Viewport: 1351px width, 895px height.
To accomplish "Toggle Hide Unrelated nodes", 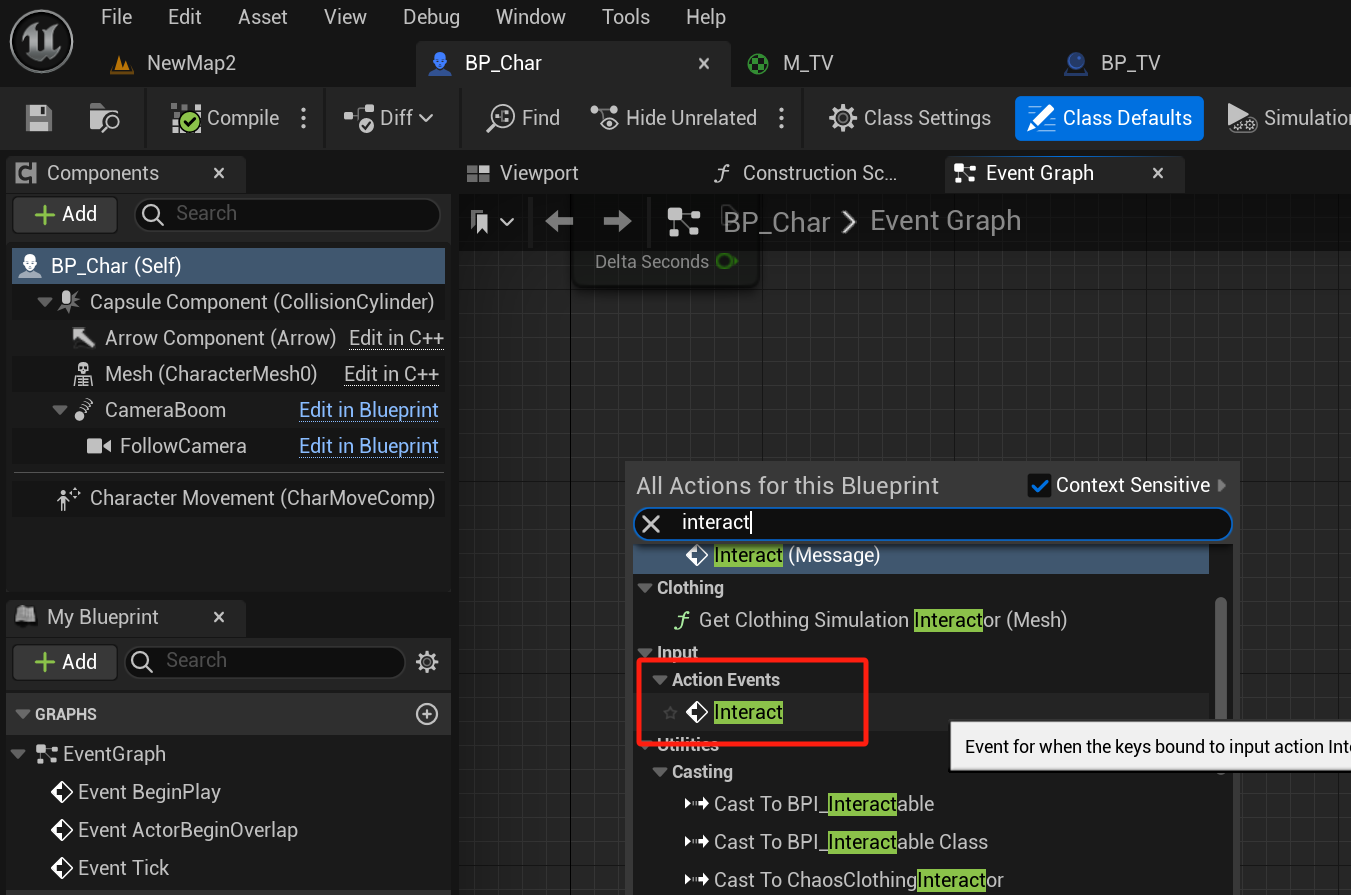I will (674, 118).
